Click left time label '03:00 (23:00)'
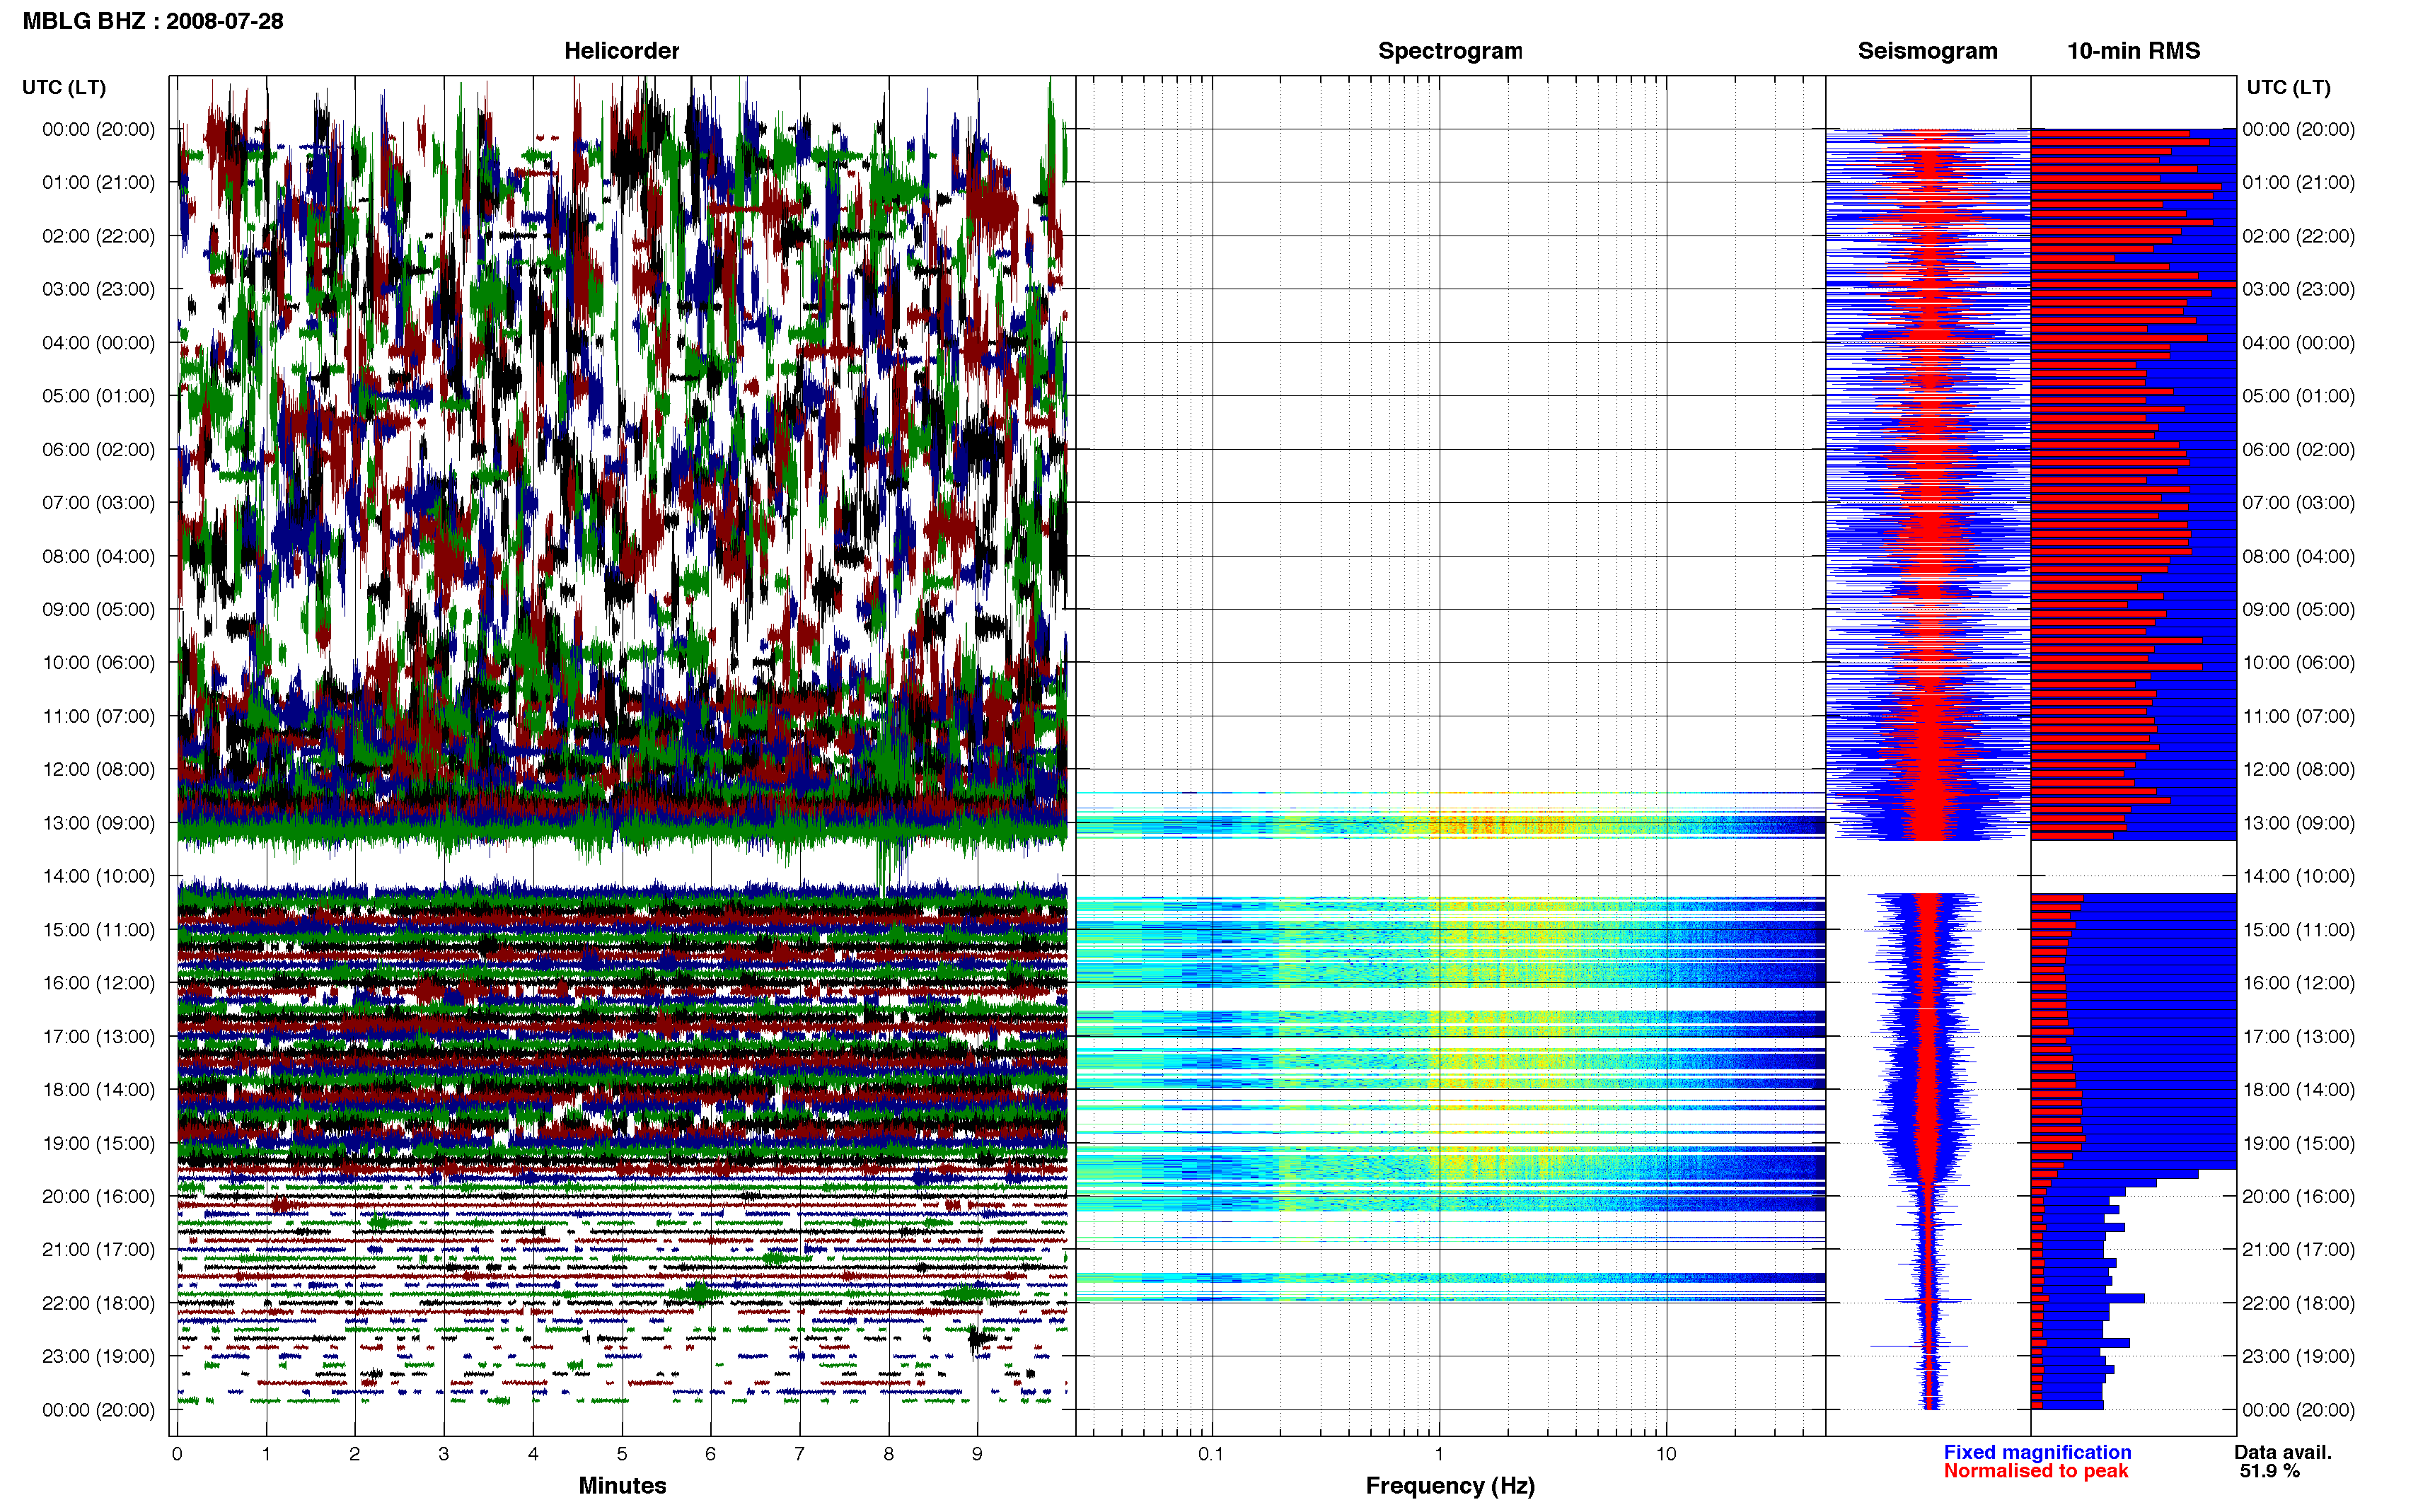 pos(98,290)
